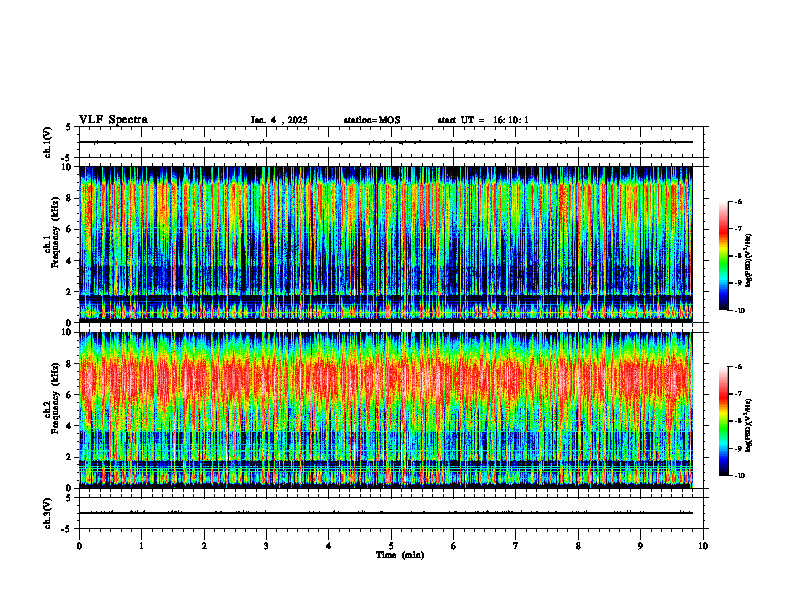Select the "Jan. 4, 2025" date text
This screenshot has width=792, height=612.
[279, 120]
